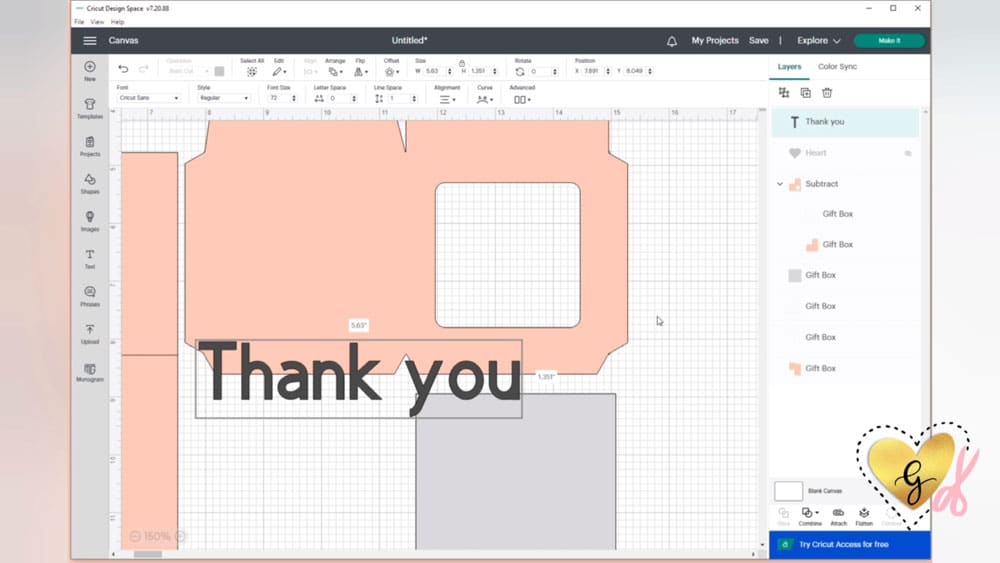Viewport: 1000px width, 563px height.
Task: Open notifications bell icon
Action: (672, 41)
